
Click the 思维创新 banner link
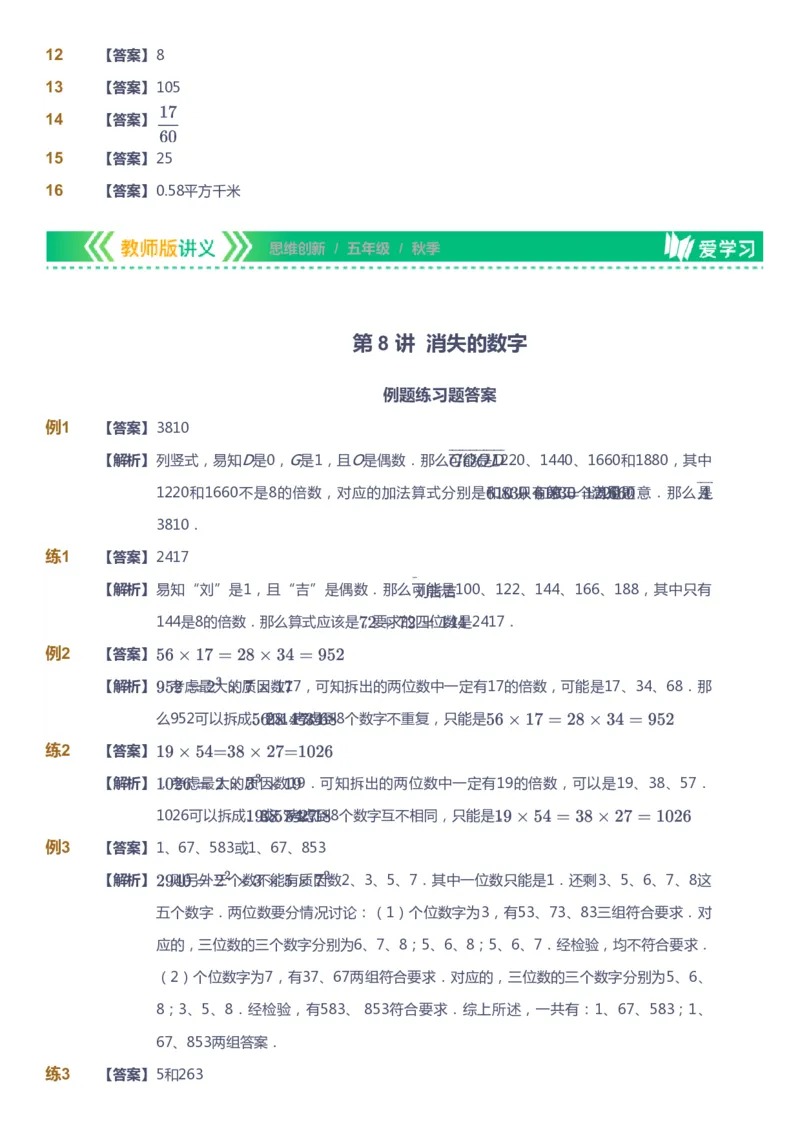click(x=295, y=247)
